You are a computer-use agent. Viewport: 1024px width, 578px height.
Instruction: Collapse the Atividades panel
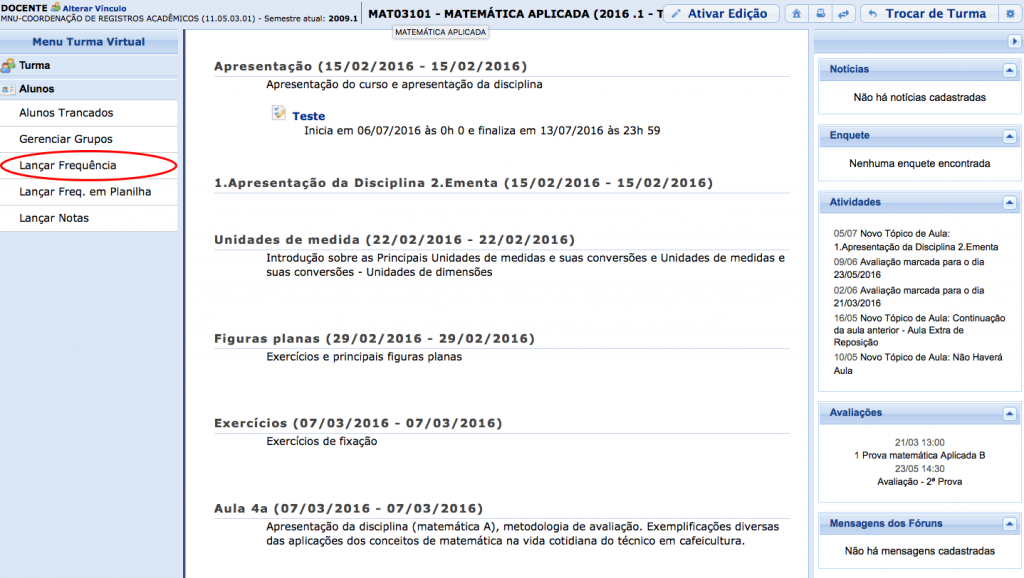click(1008, 203)
